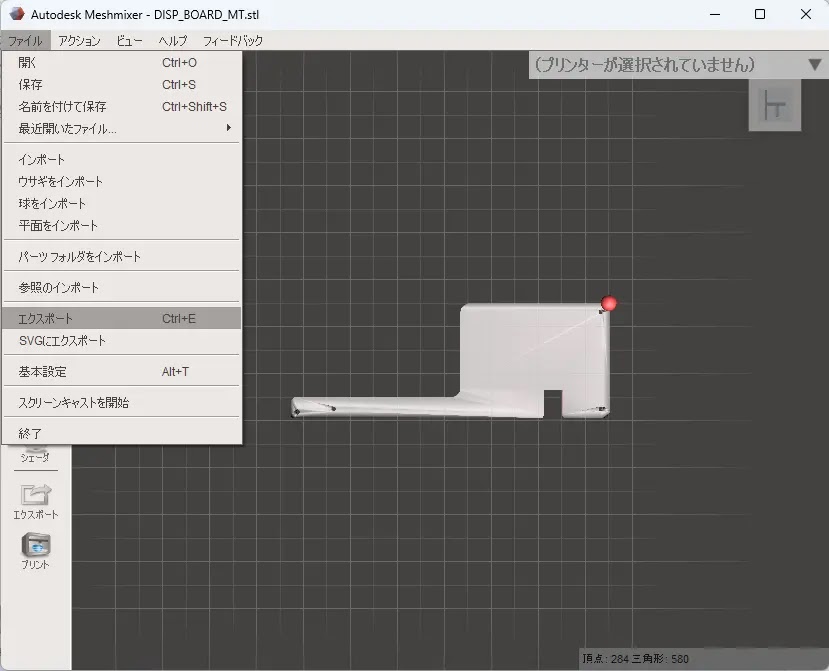Click the Export icon in left sidebar
Image resolution: width=829 pixels, height=671 pixels.
[x=35, y=501]
